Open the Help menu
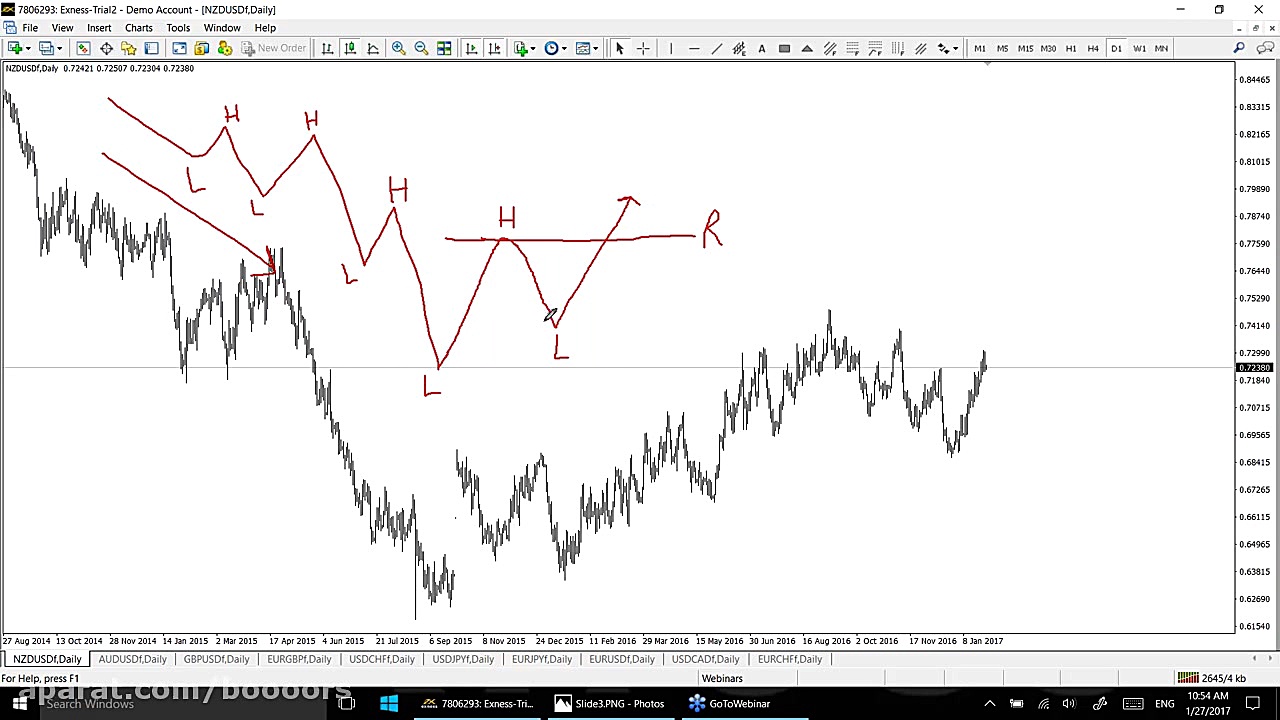The height and width of the screenshot is (720, 1280). pyautogui.click(x=265, y=28)
